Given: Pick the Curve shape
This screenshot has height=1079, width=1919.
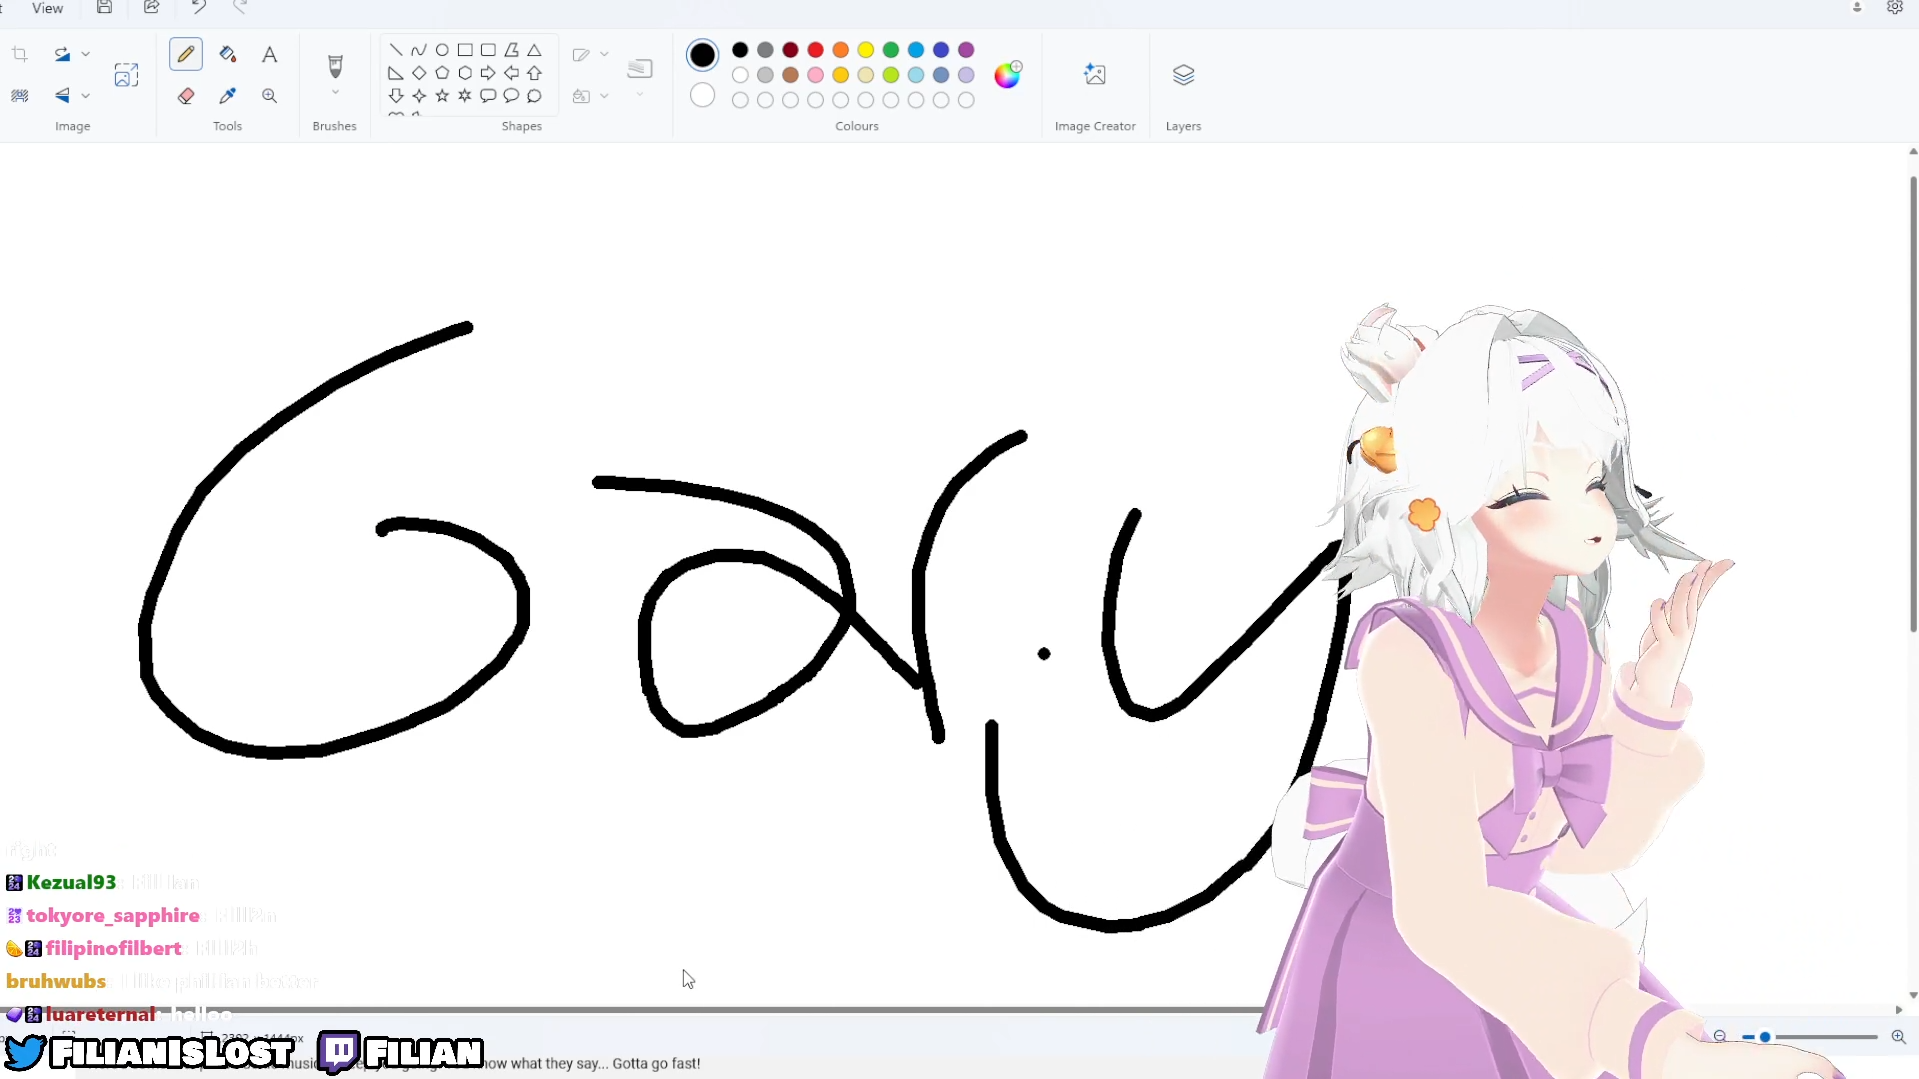Looking at the screenshot, I should pos(419,50).
